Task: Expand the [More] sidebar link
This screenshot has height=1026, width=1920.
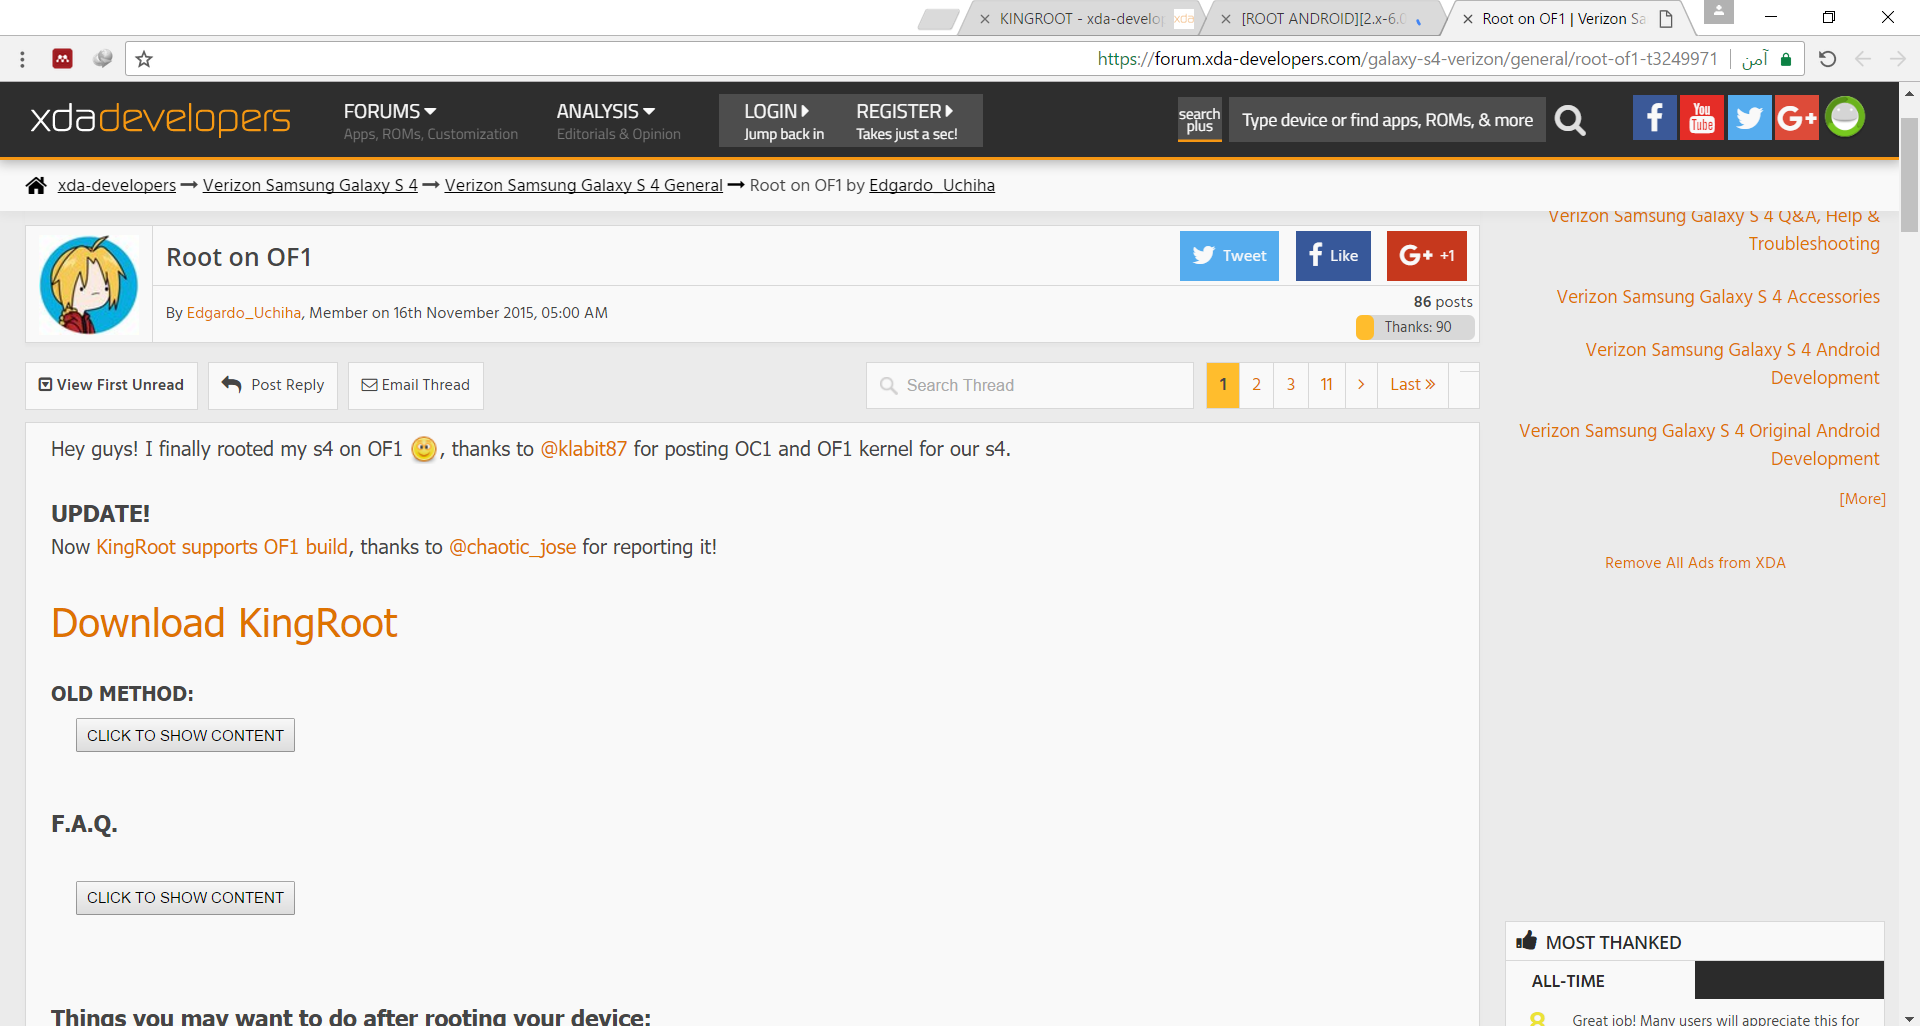Action: pos(1862,499)
